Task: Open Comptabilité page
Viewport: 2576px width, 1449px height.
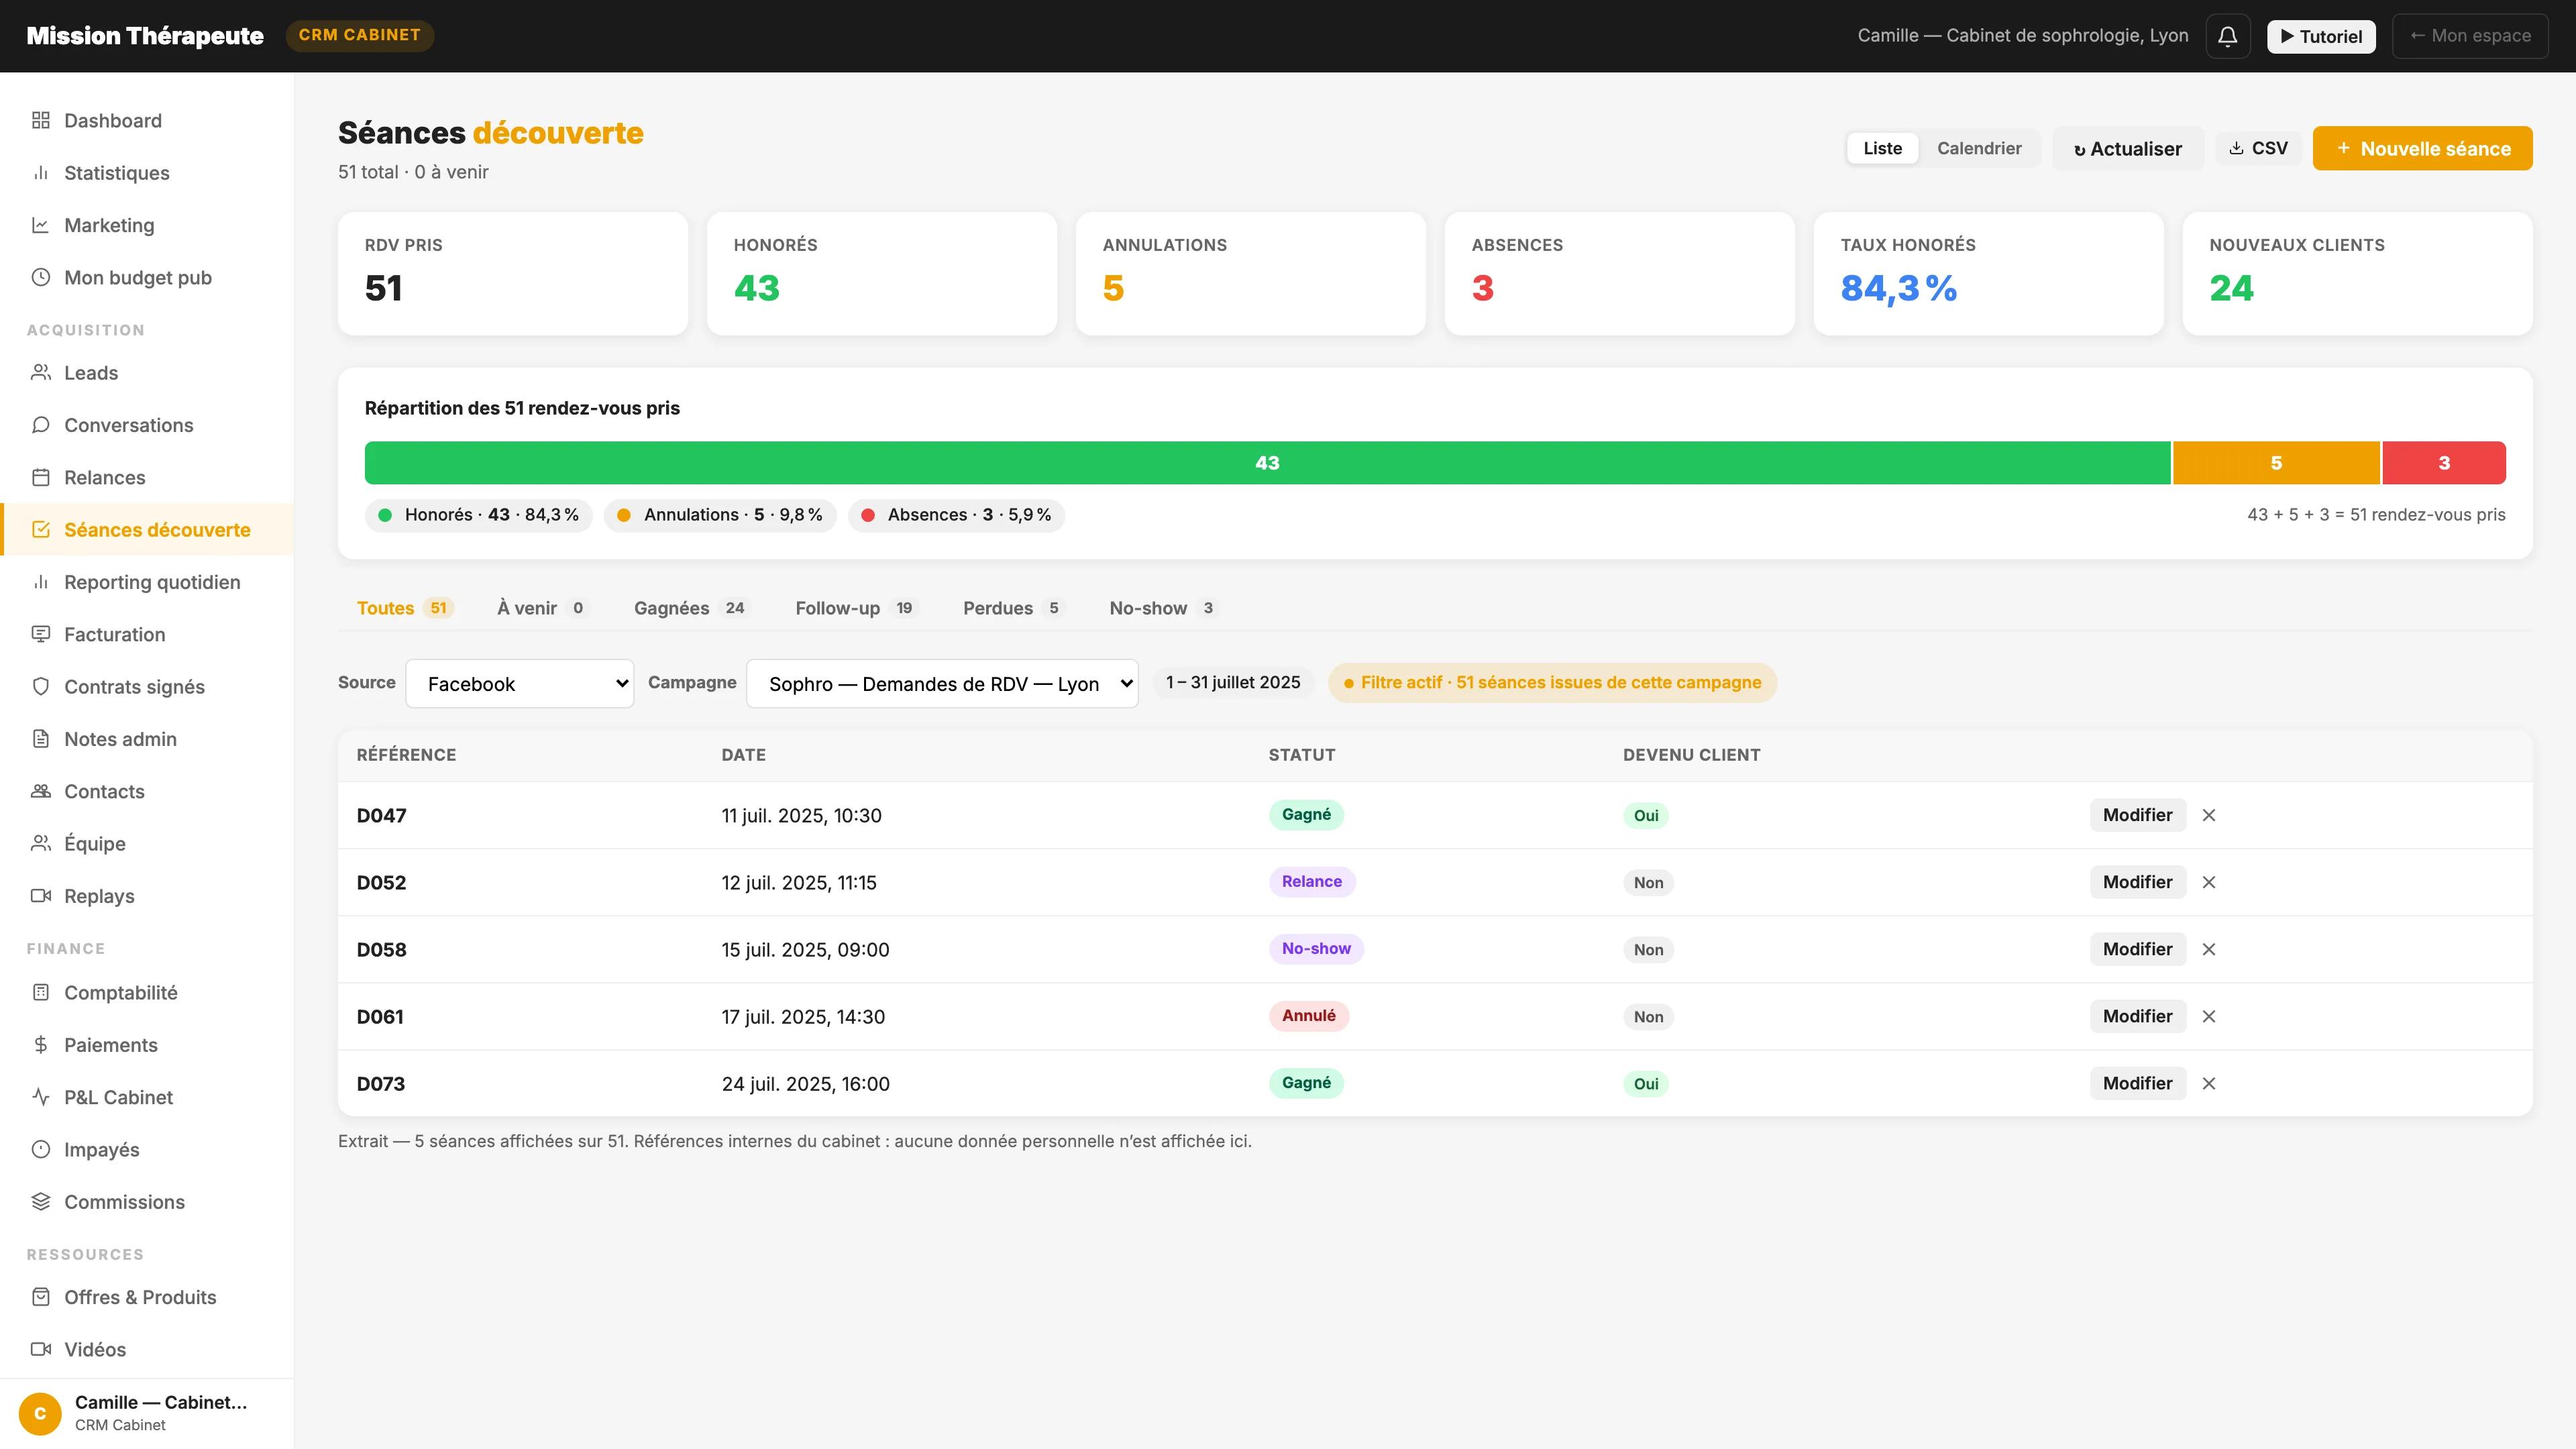Action: coord(147,993)
